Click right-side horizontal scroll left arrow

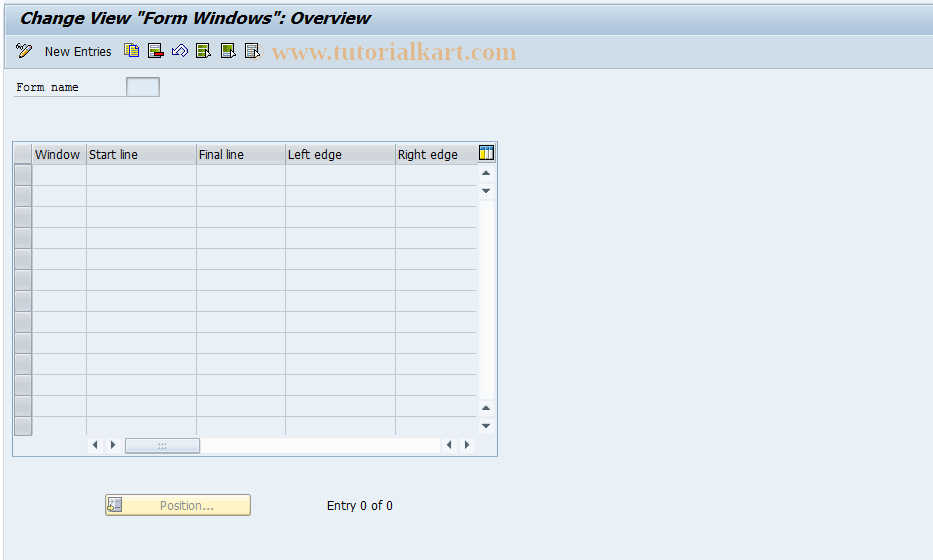click(449, 445)
